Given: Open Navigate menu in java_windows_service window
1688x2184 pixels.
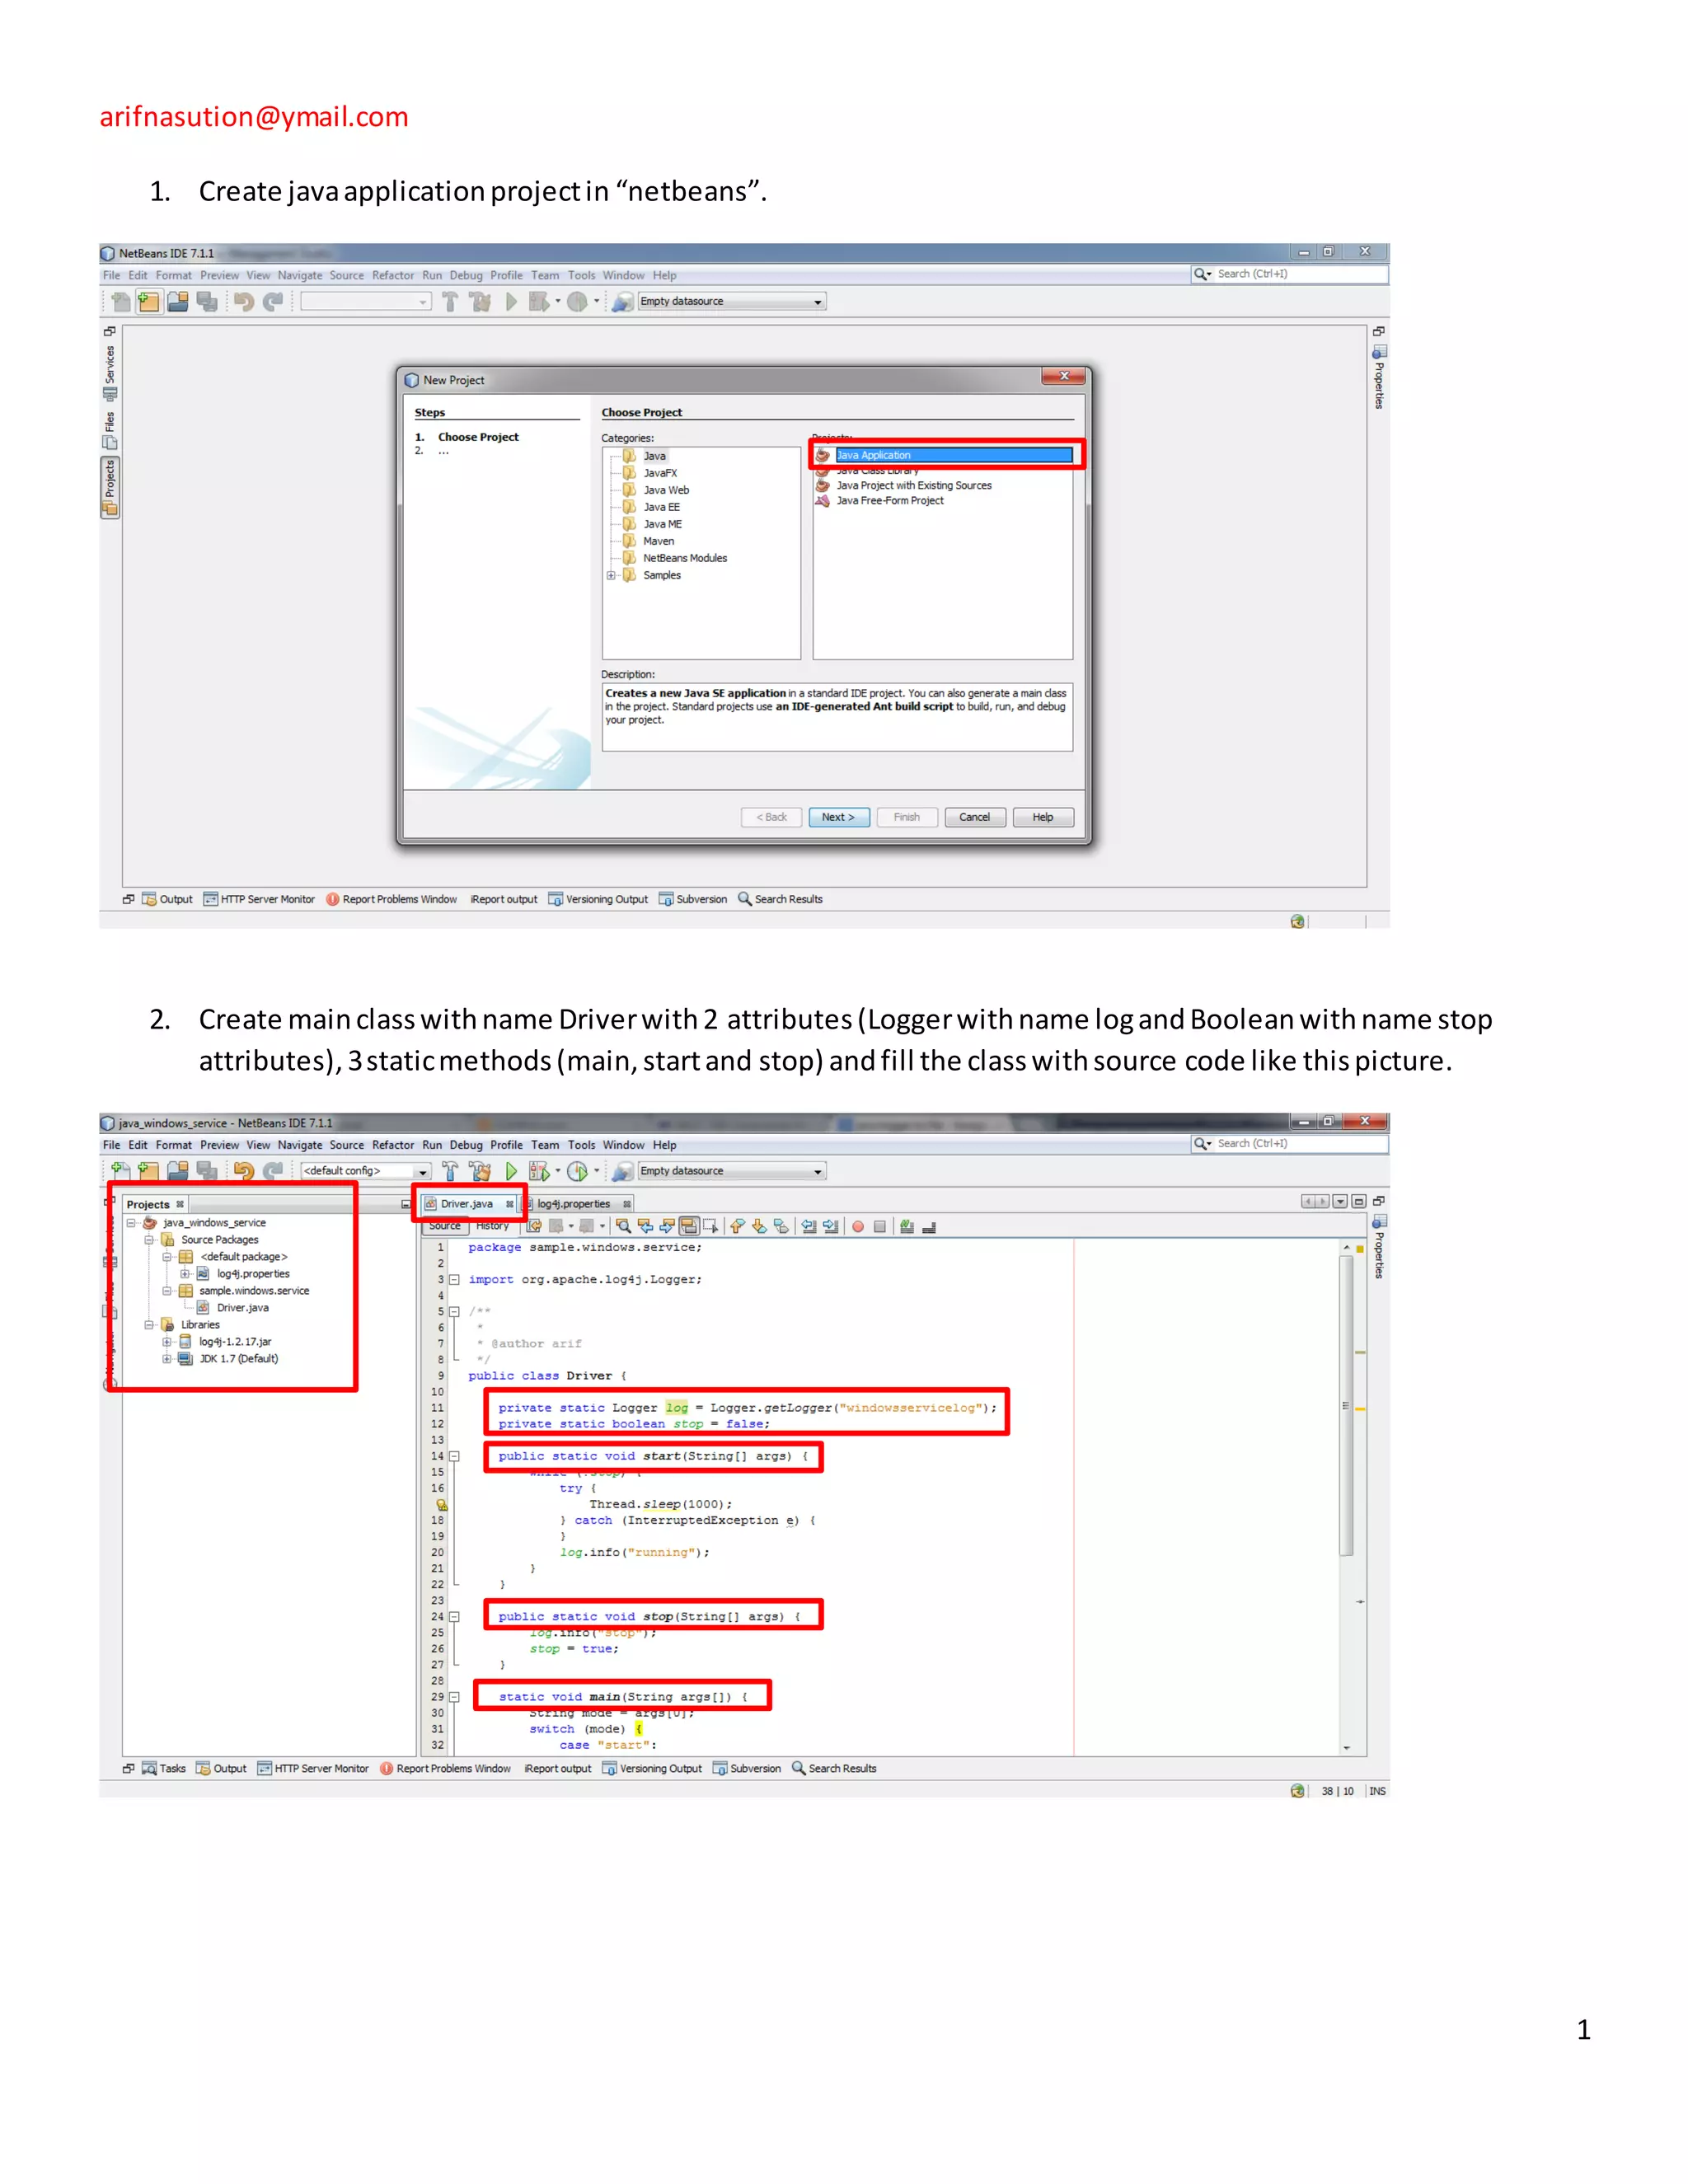Looking at the screenshot, I should tap(300, 1146).
